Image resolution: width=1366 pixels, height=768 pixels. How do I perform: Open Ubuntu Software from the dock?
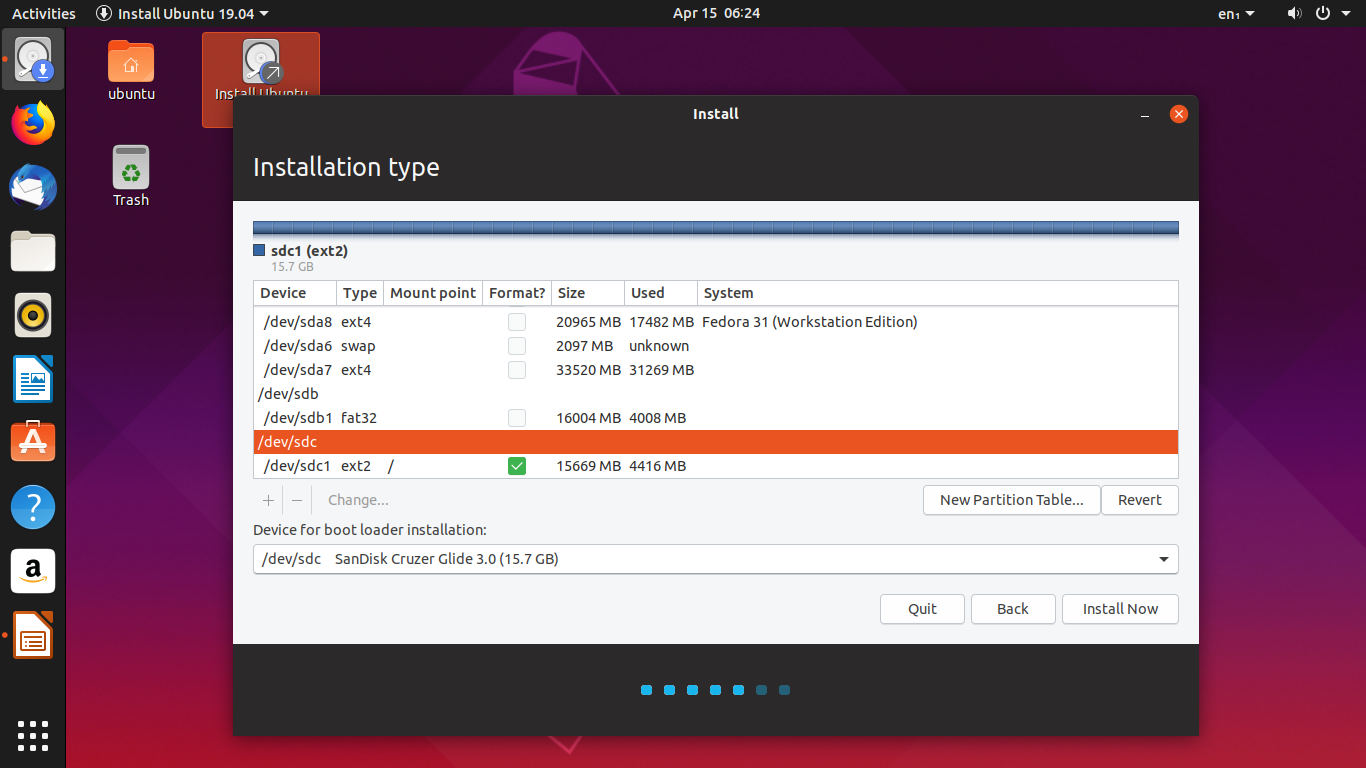tap(33, 441)
